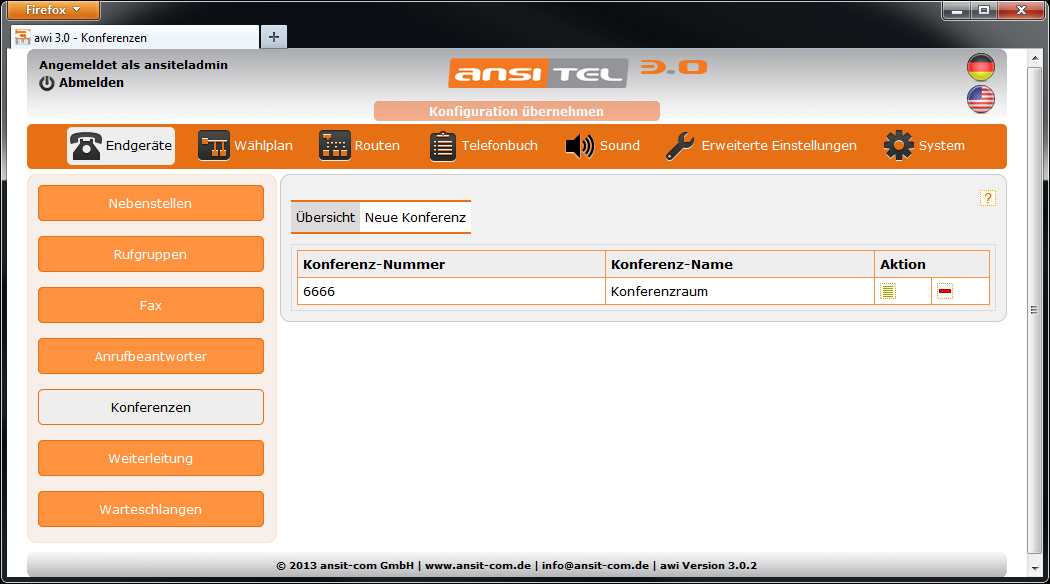This screenshot has height=584, width=1050.
Task: Open the help question mark icon
Action: pyautogui.click(x=987, y=198)
